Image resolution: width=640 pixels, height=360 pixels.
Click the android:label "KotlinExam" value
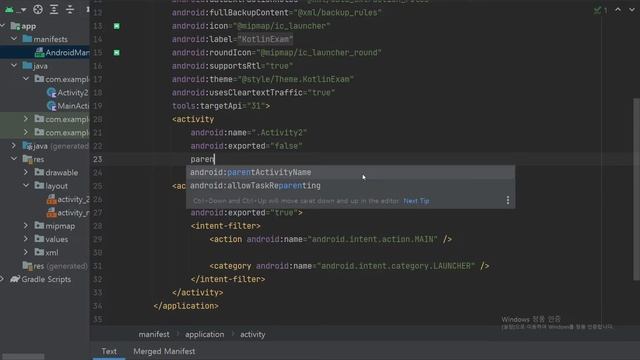click(x=265, y=40)
